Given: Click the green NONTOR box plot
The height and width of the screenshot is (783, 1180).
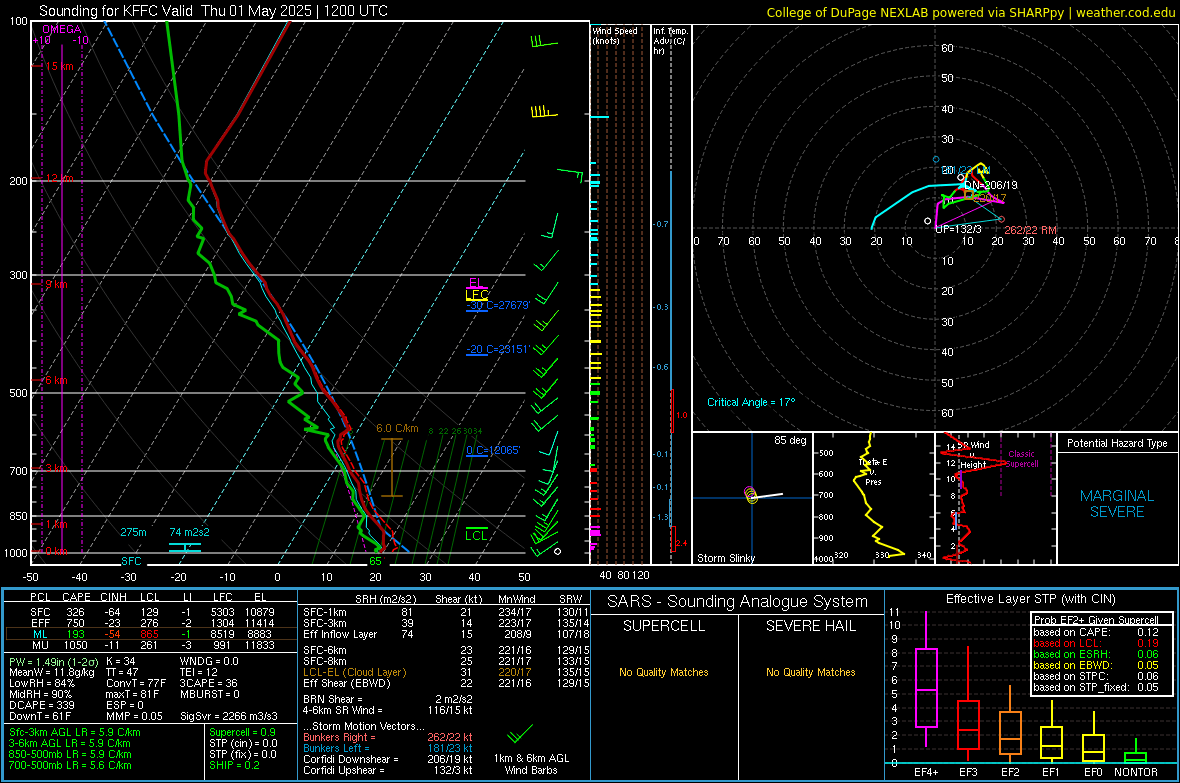Looking at the screenshot, I should 1135,753.
